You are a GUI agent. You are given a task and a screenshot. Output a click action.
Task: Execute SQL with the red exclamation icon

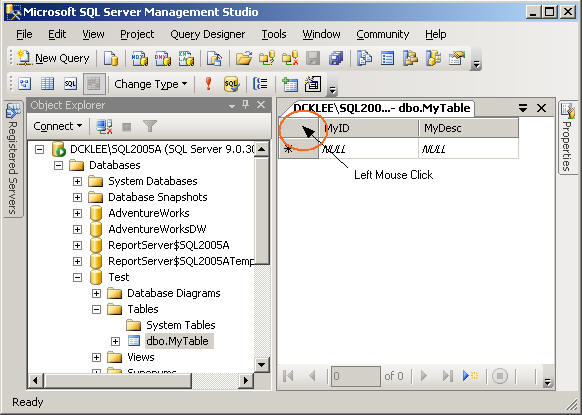(x=208, y=84)
